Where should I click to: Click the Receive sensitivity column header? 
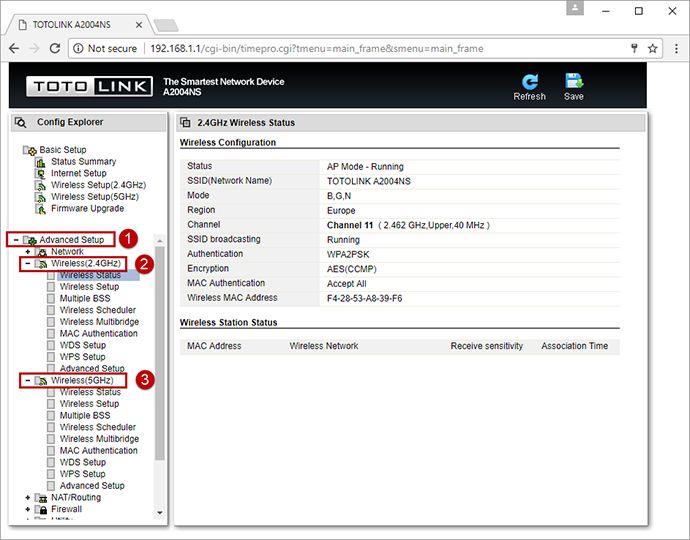pyautogui.click(x=487, y=346)
